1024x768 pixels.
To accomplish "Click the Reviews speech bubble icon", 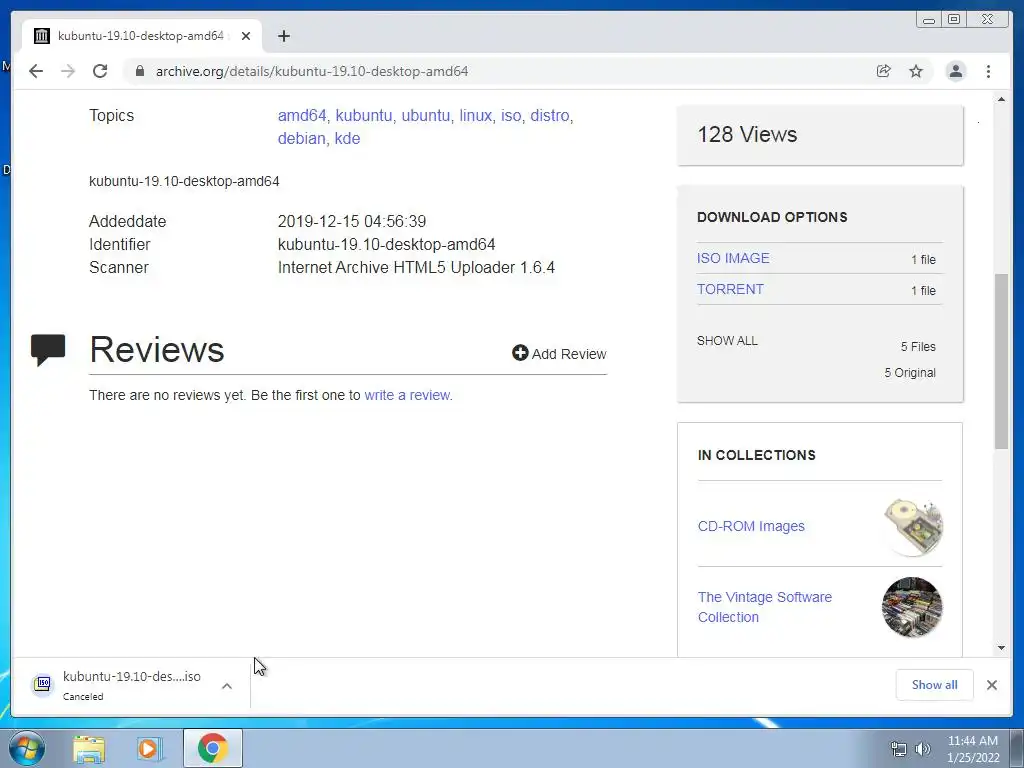I will 48,349.
